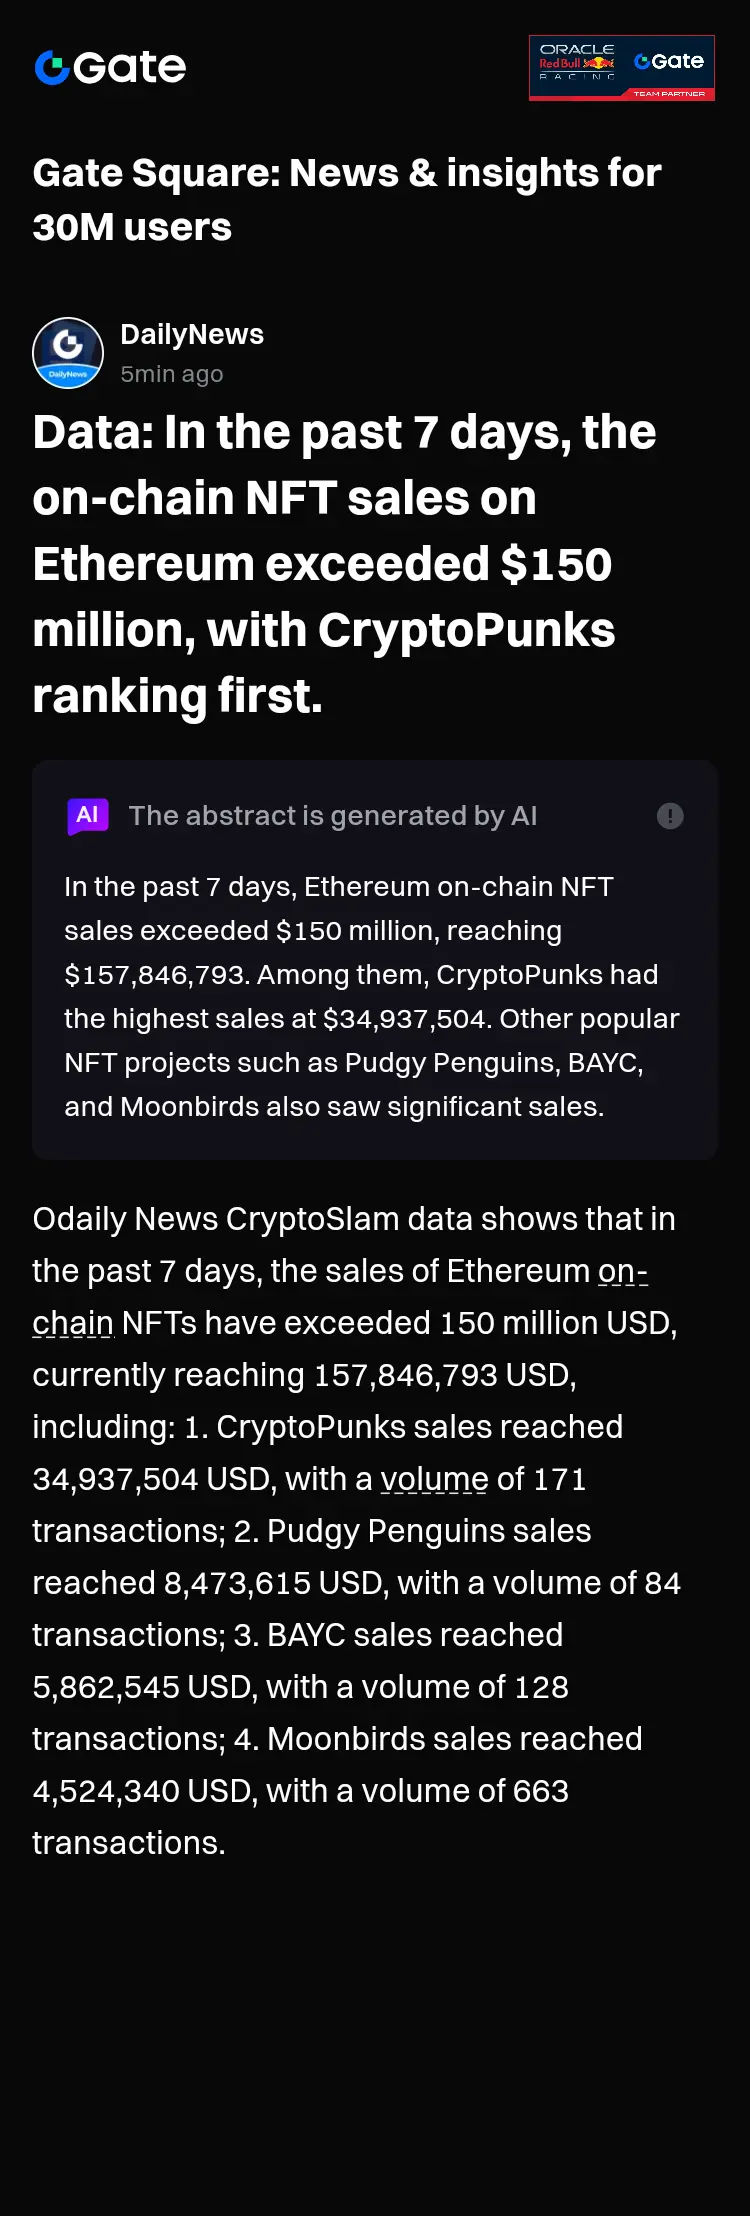
Task: Open the underlined 'on-chain' glossary link
Action: point(340,1297)
